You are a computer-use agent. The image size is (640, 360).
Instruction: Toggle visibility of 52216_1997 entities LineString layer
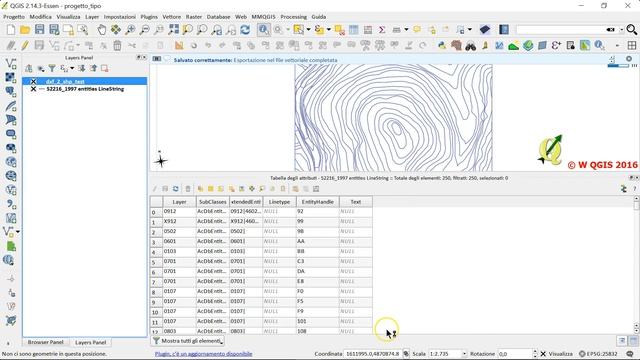click(33, 89)
